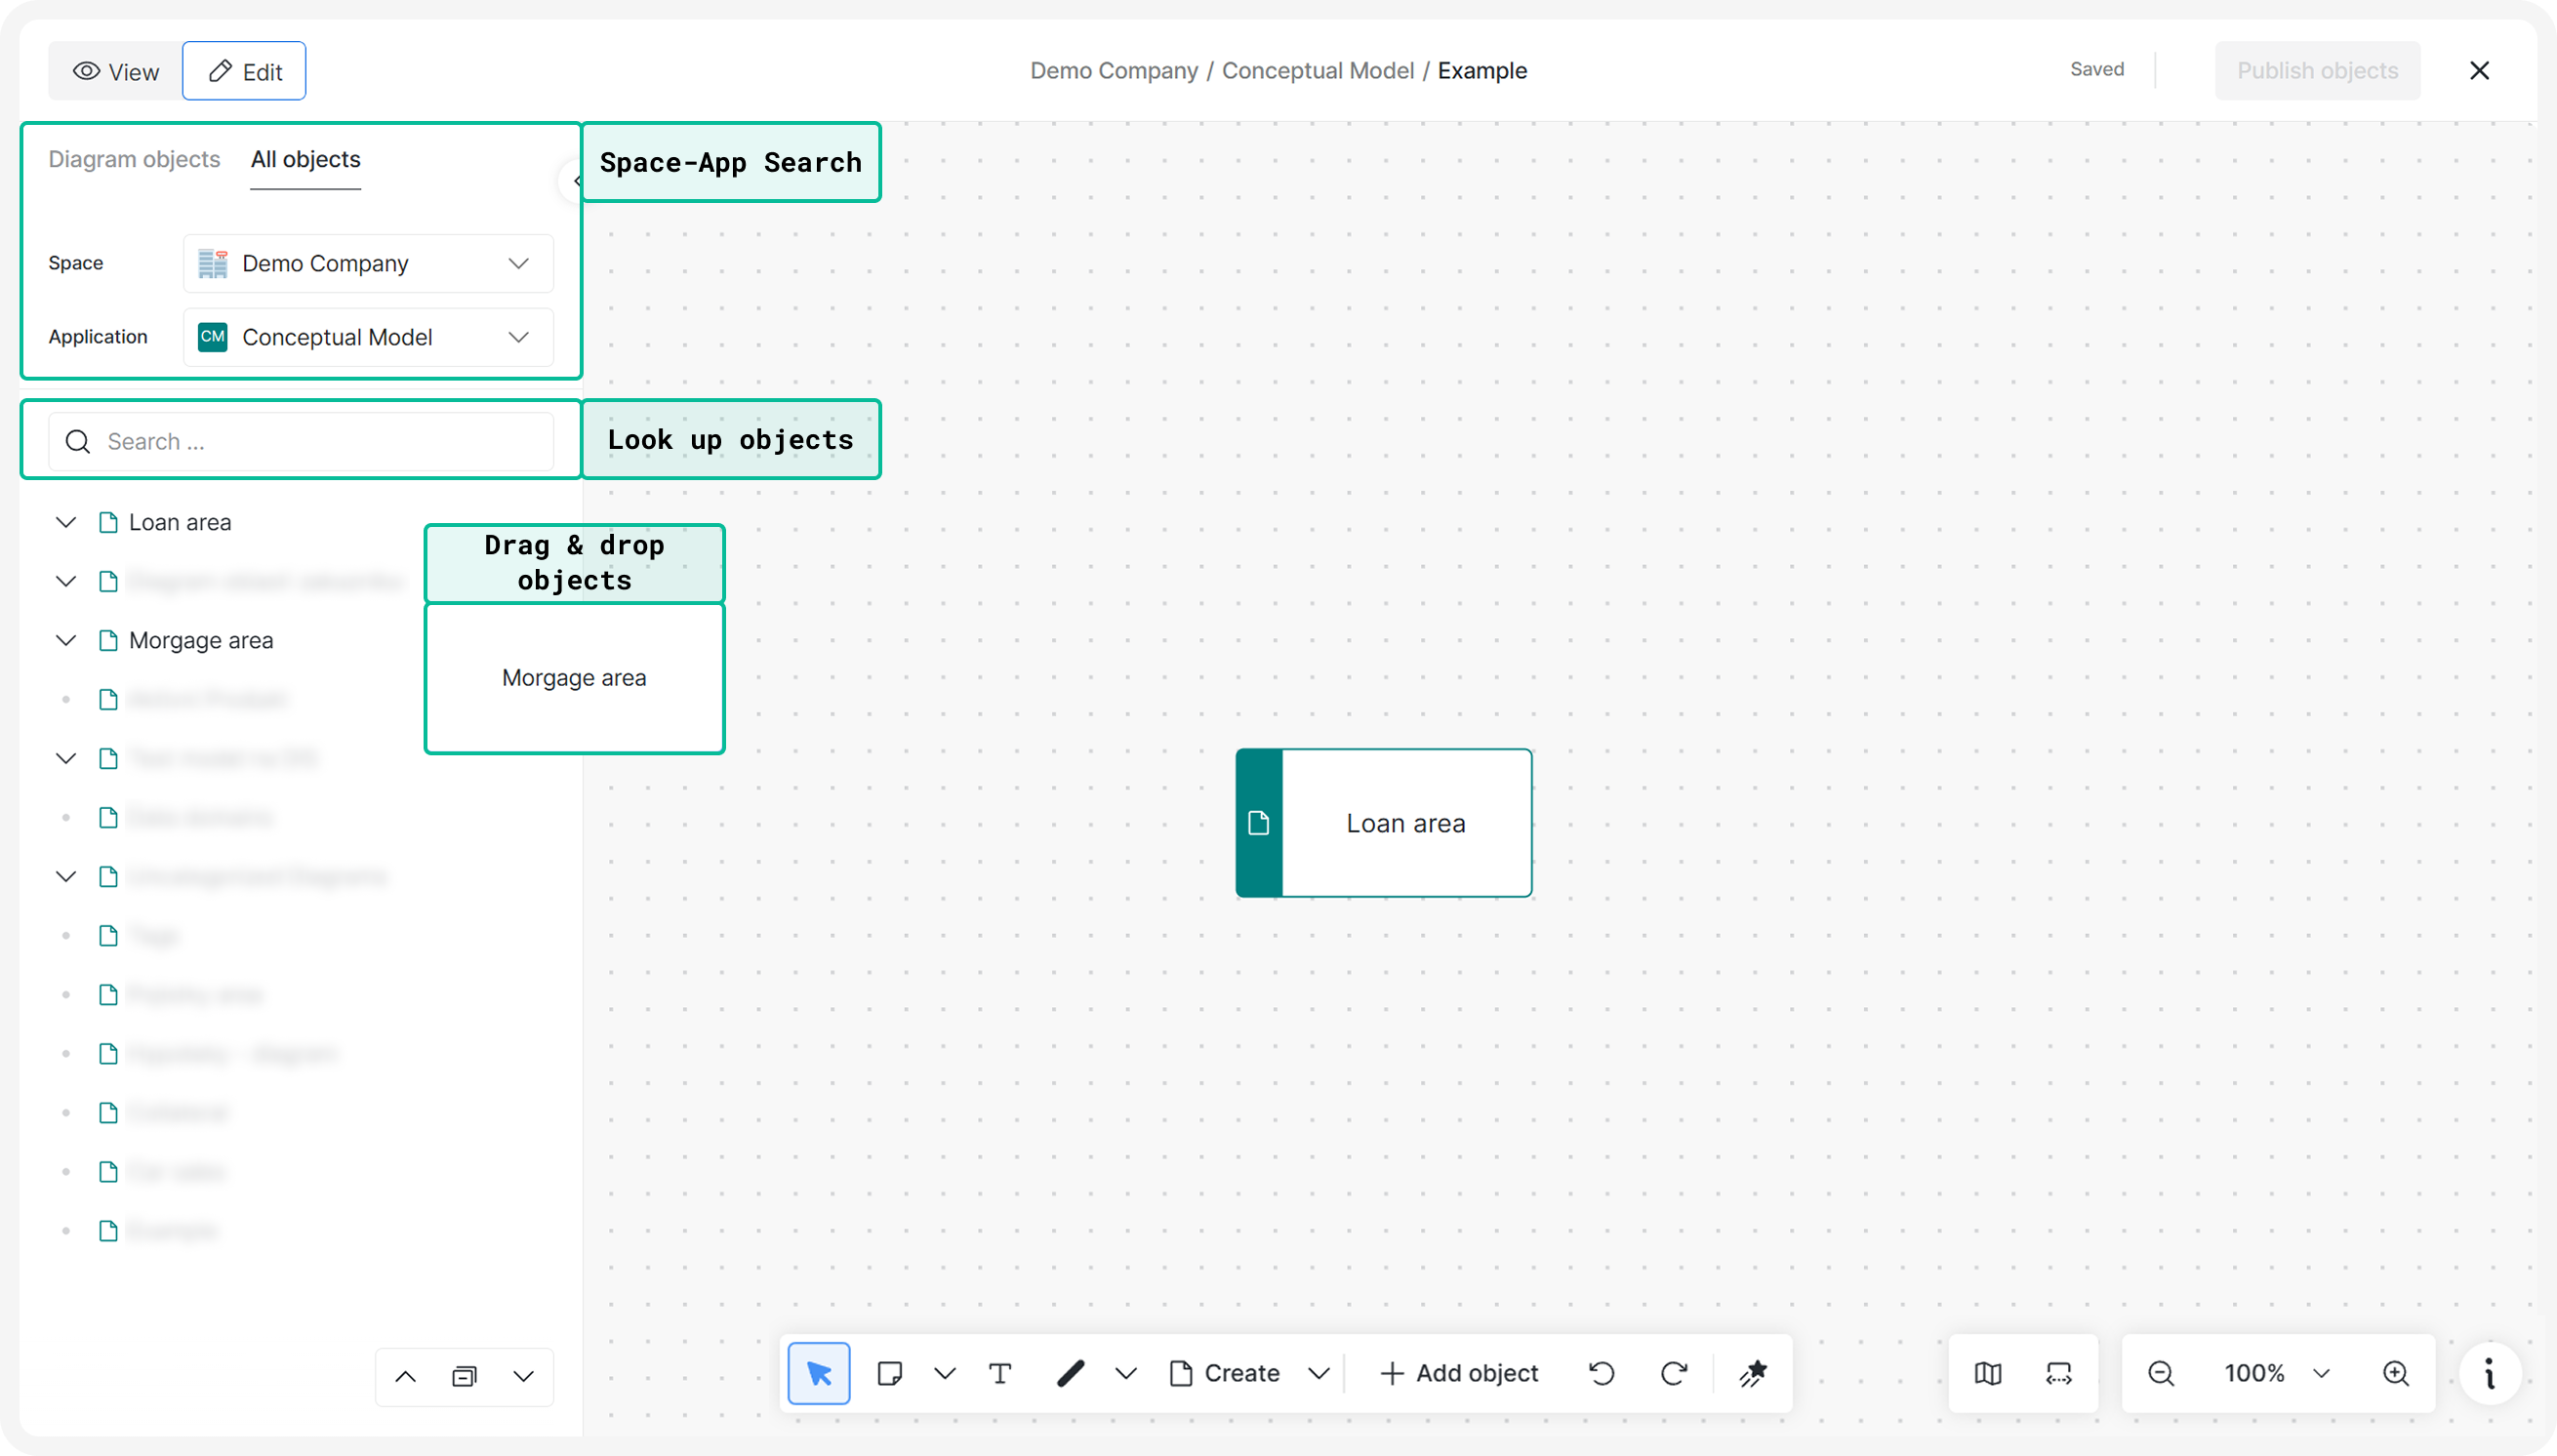Click Publish objects button

(2317, 71)
